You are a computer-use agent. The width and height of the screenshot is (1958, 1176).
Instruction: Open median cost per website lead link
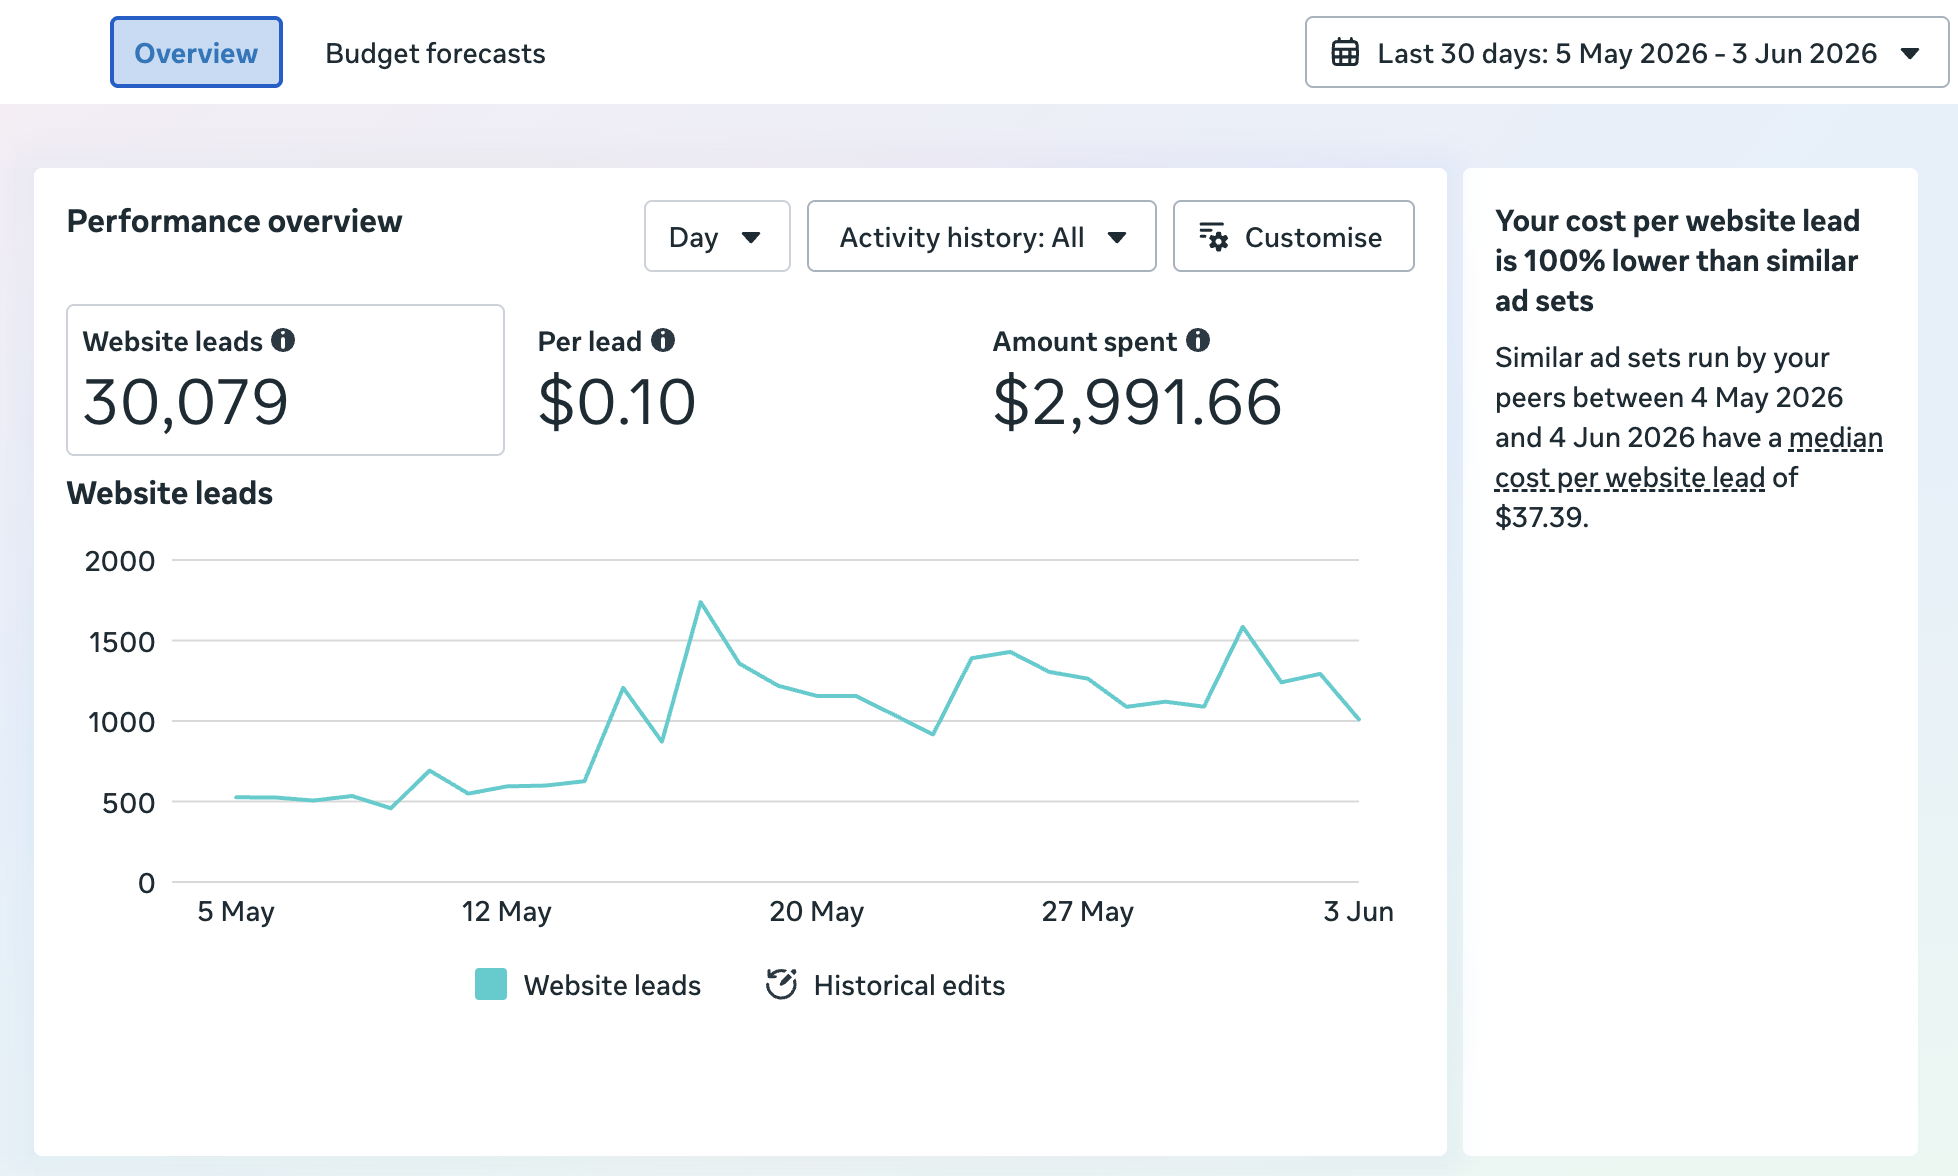1689,458
